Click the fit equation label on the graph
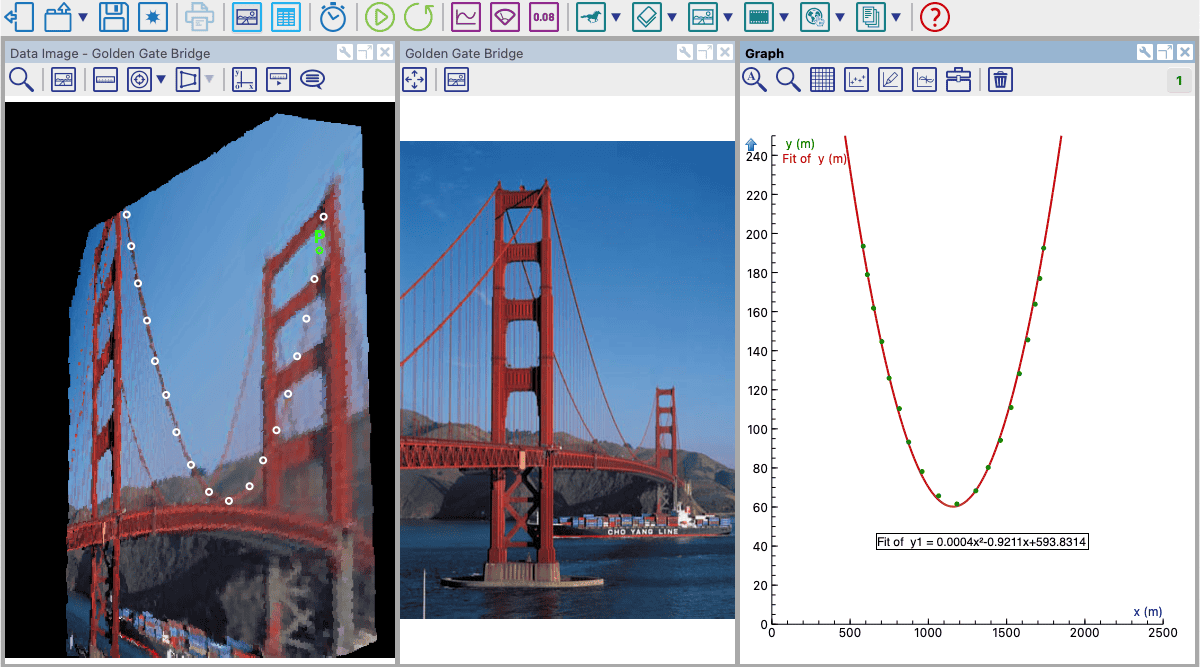 pyautogui.click(x=981, y=542)
